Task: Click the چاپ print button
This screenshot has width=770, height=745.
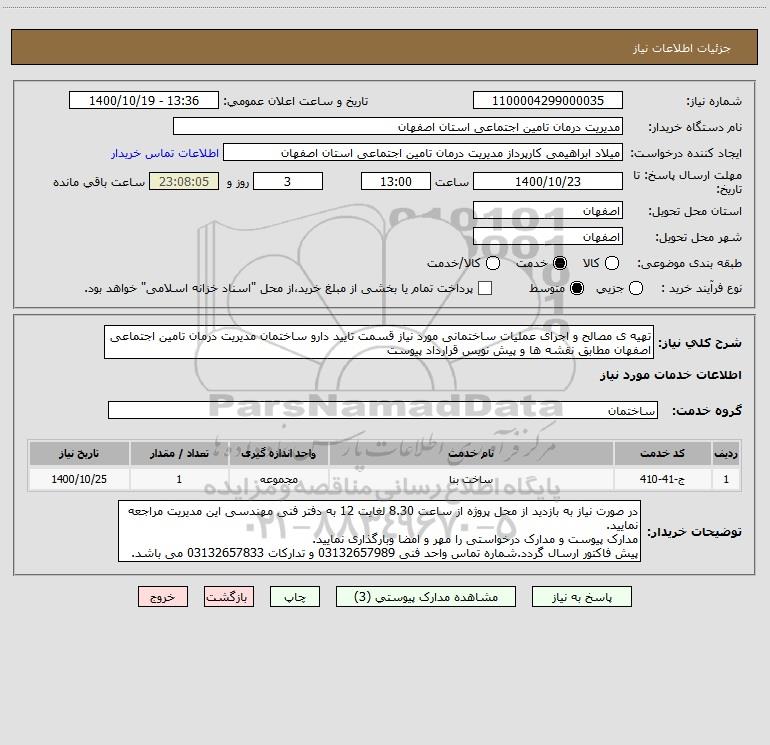Action: pyautogui.click(x=295, y=597)
